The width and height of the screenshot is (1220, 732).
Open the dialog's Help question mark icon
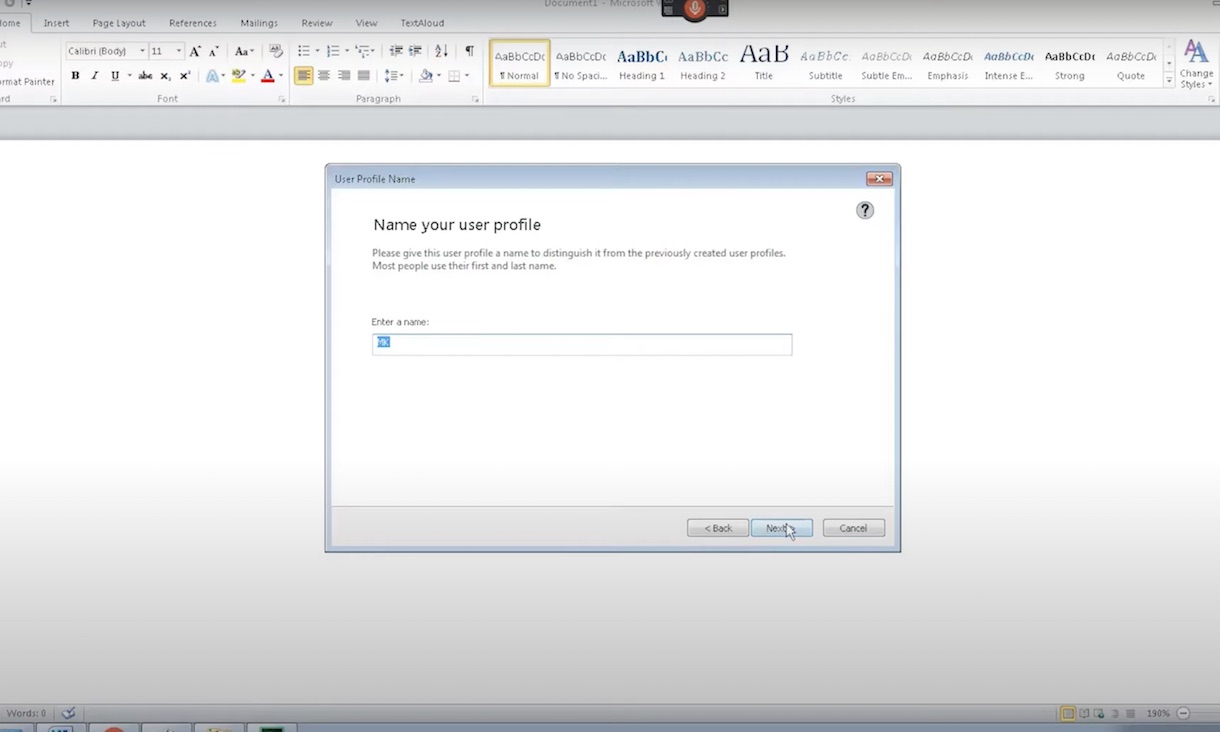coord(865,210)
